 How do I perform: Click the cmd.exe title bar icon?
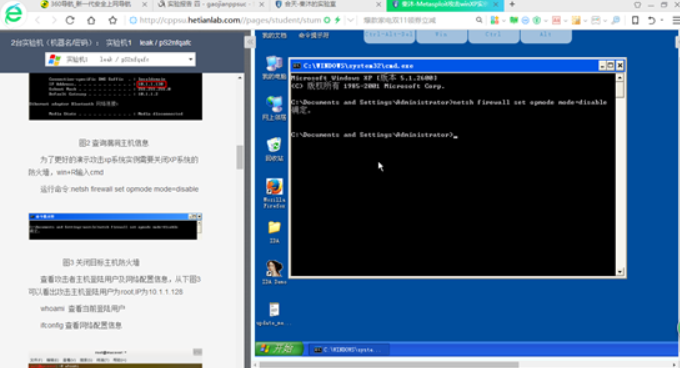297,66
